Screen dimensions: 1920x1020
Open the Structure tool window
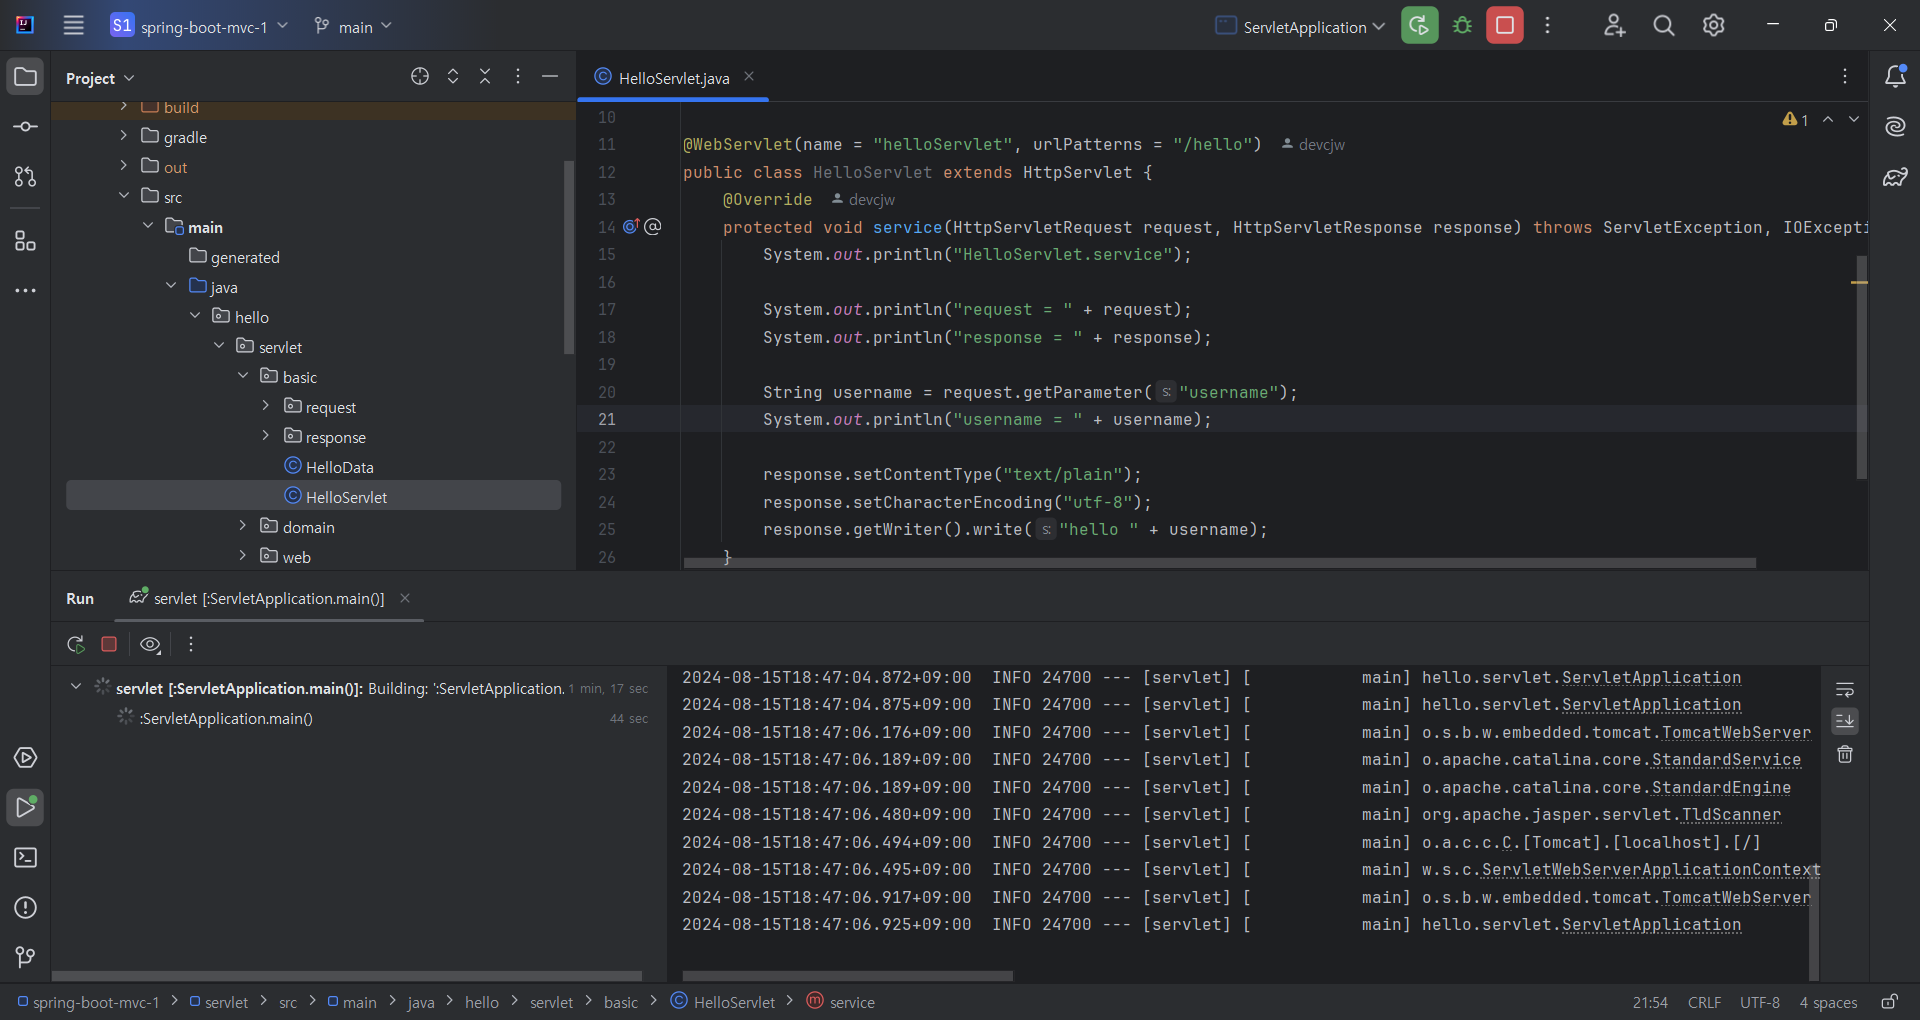coord(26,241)
